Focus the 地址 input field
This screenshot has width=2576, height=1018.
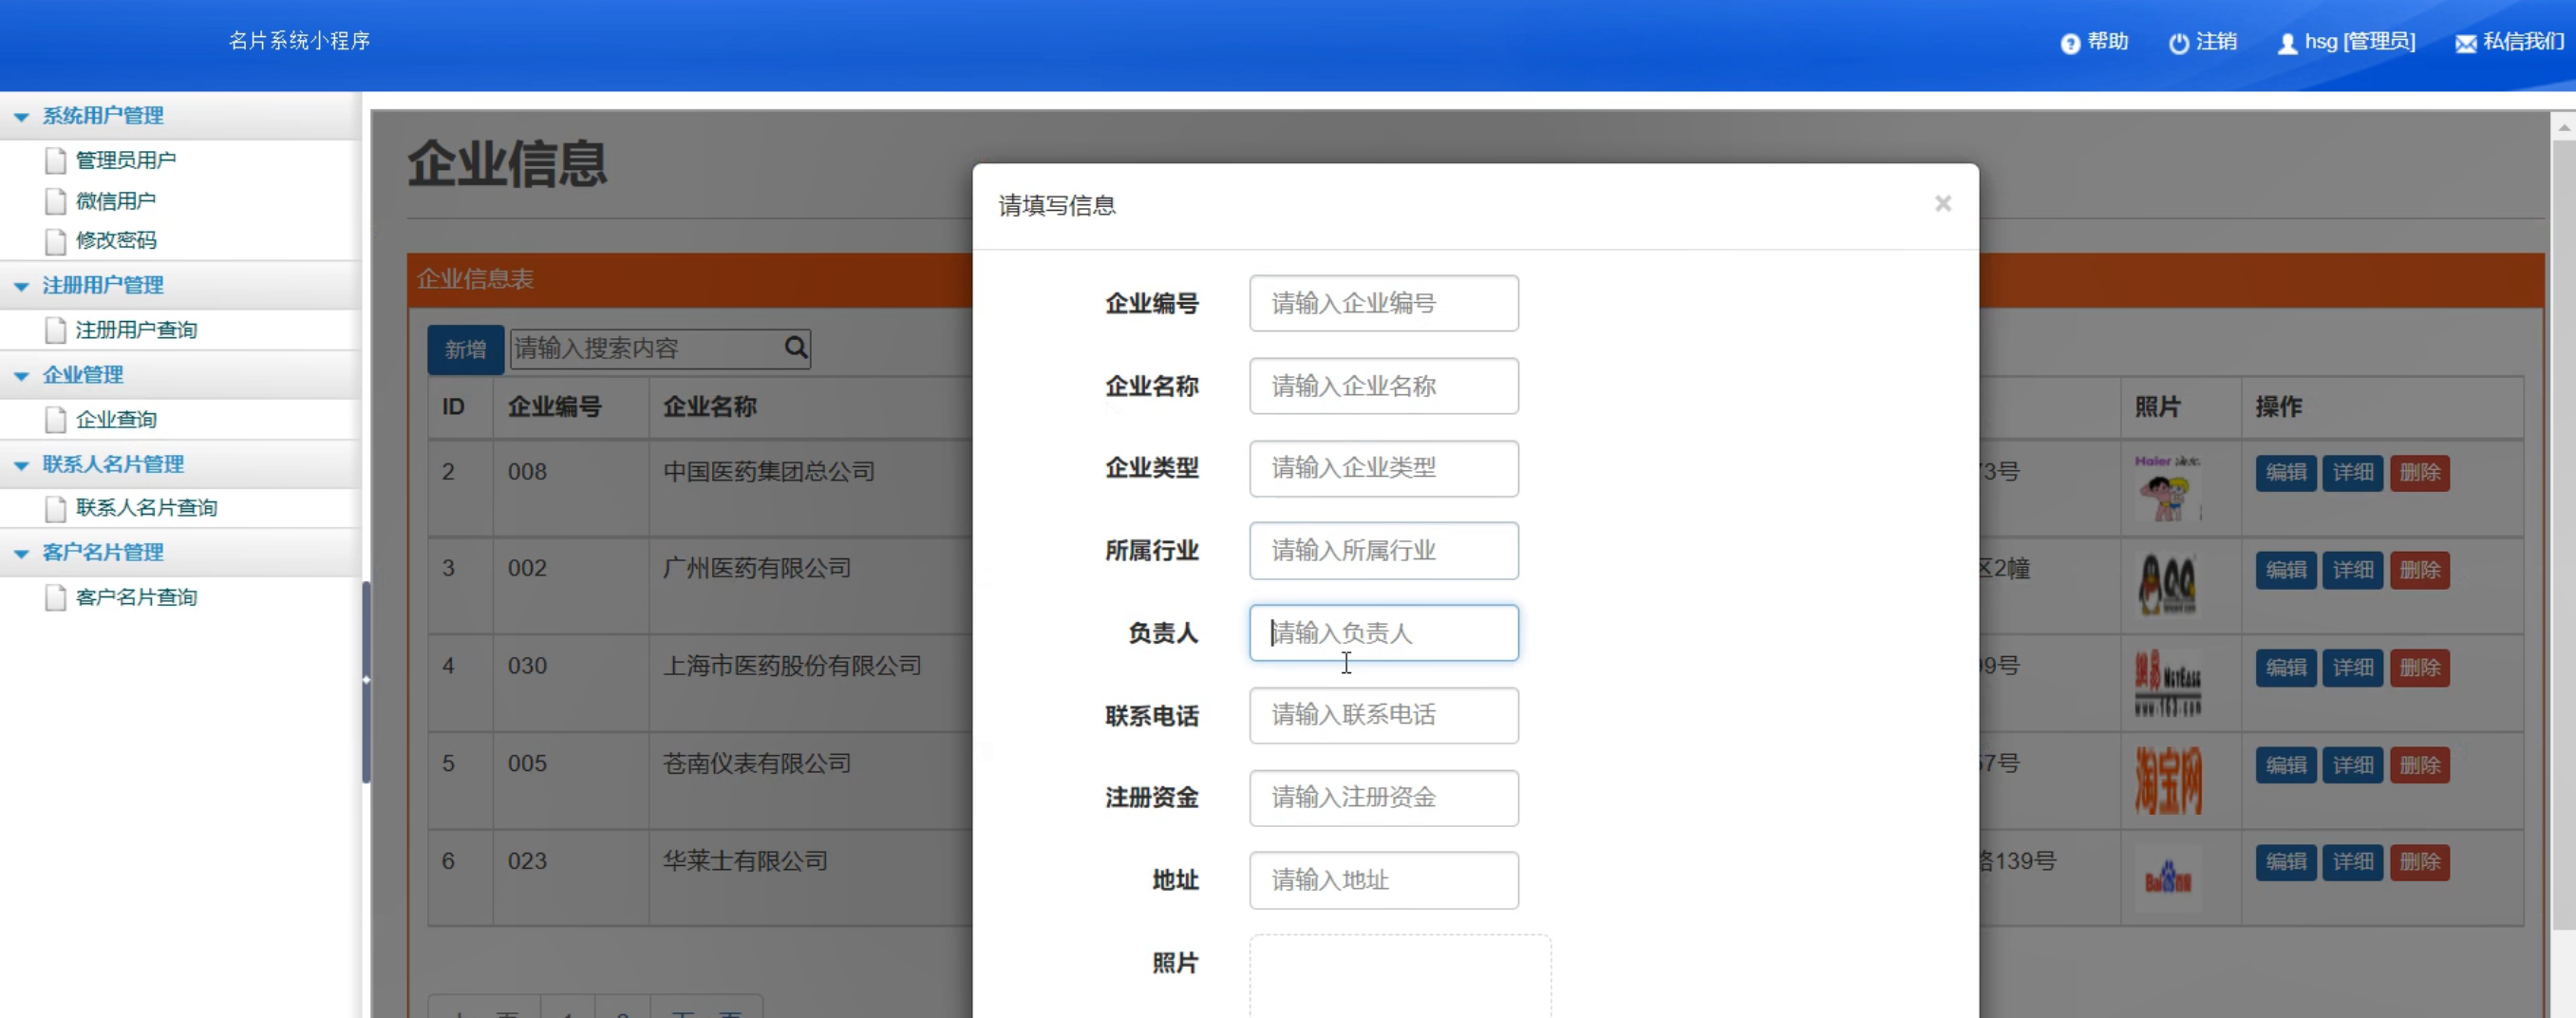click(1384, 880)
